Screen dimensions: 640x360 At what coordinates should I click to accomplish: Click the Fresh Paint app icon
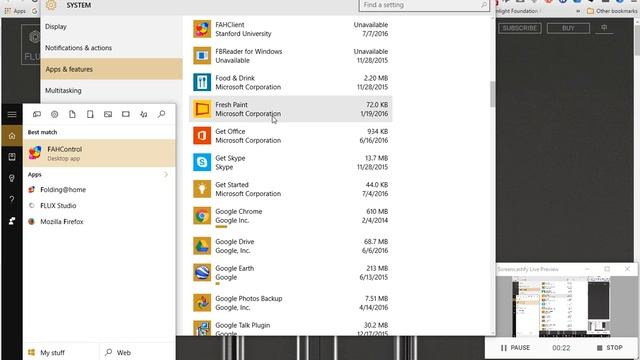202,109
